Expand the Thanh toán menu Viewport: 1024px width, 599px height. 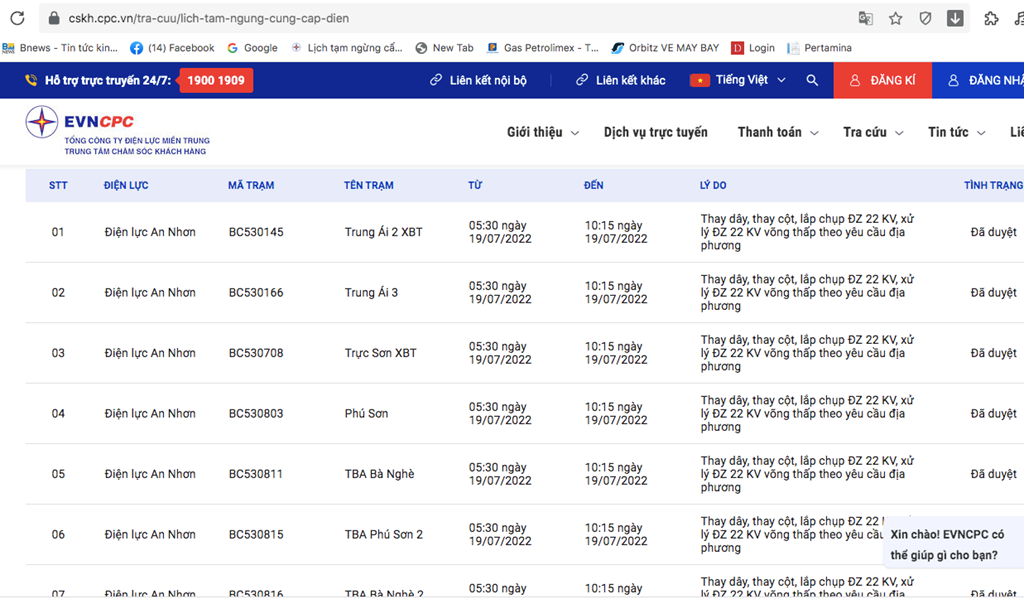click(778, 132)
